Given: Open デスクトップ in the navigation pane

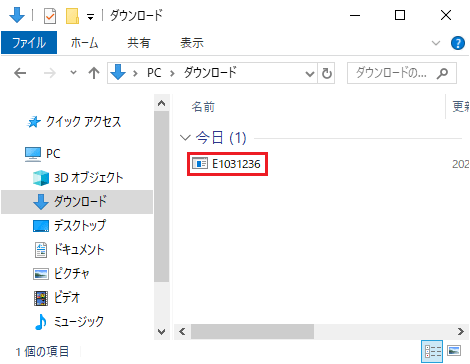Looking at the screenshot, I should pos(69,226).
